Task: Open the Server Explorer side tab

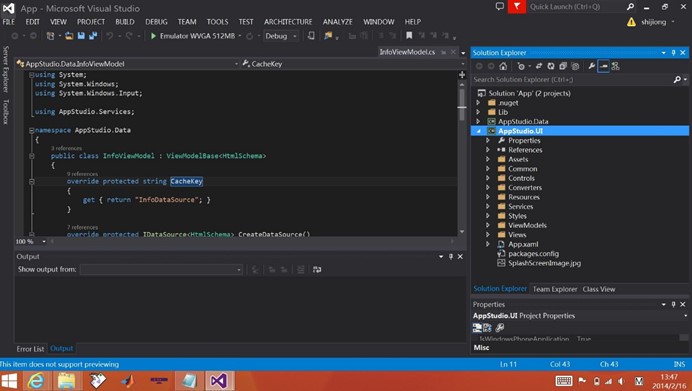Action: point(5,69)
